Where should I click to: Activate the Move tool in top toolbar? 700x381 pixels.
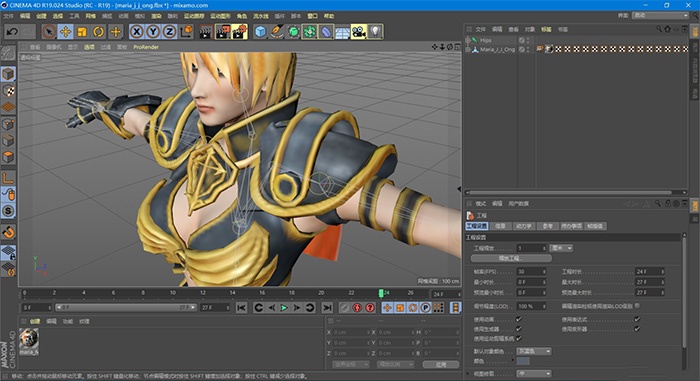tap(66, 32)
